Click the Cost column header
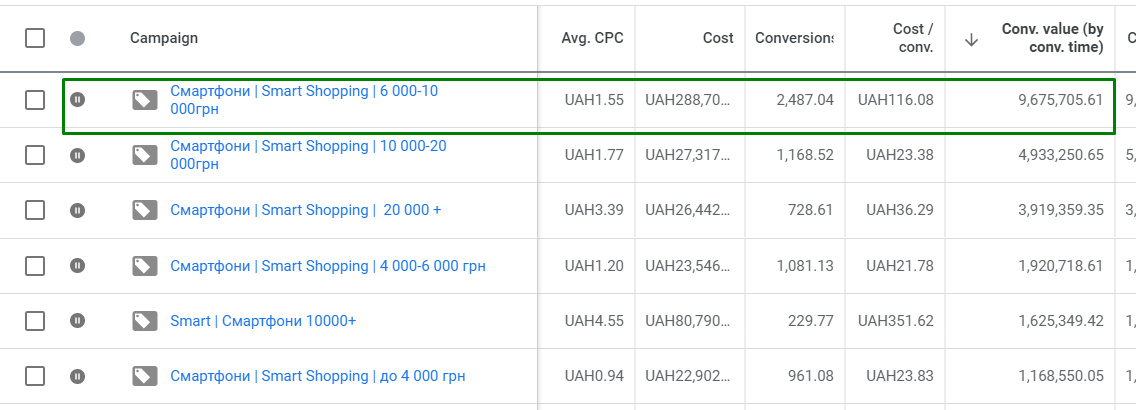 click(x=718, y=38)
